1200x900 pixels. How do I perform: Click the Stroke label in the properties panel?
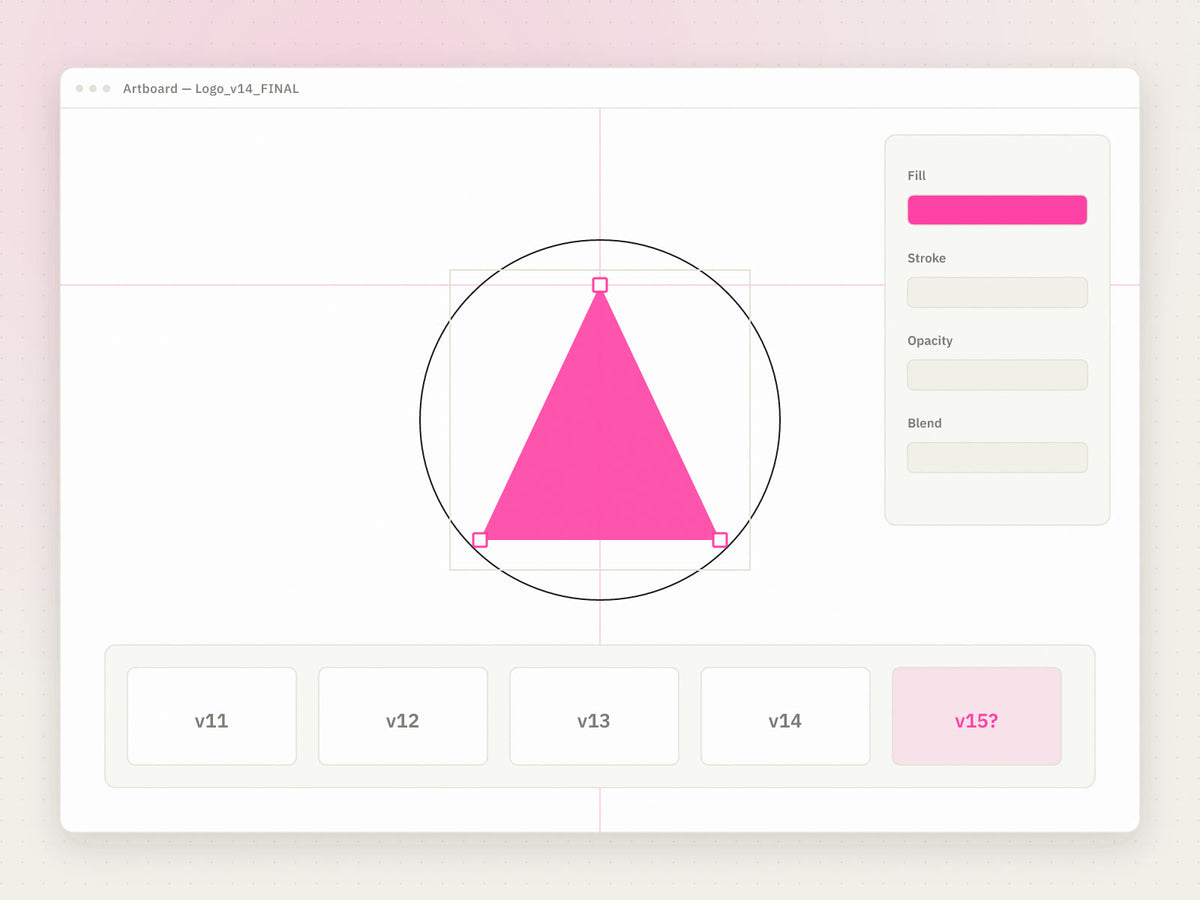point(927,258)
